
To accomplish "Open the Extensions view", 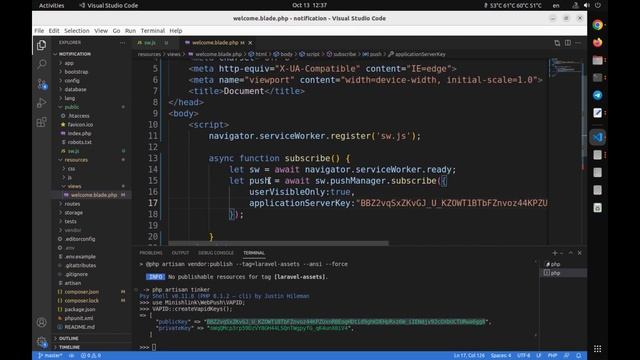I will pyautogui.click(x=42, y=122).
